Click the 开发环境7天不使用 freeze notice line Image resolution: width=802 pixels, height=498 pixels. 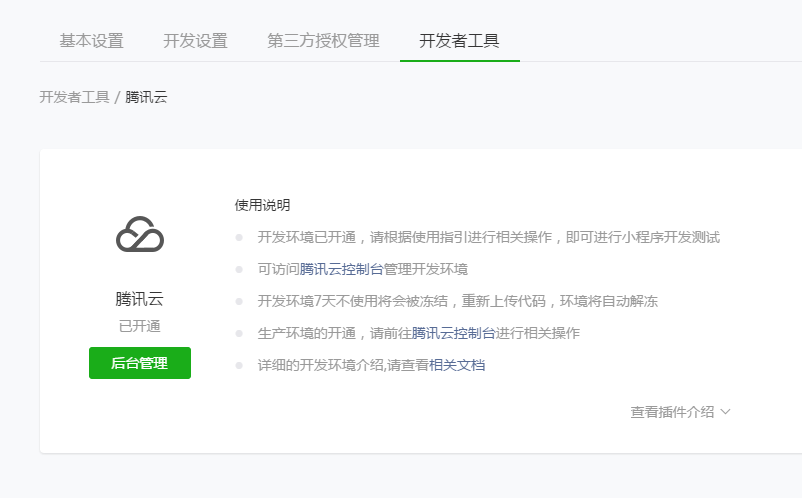click(457, 301)
